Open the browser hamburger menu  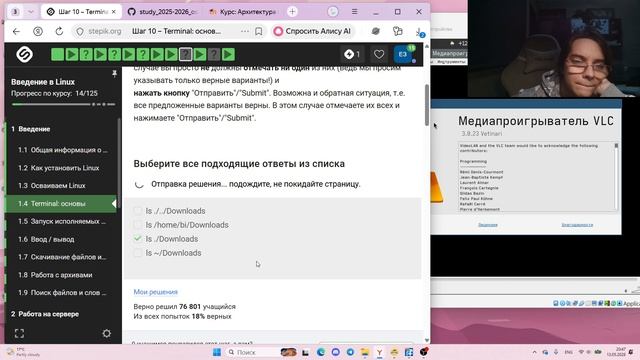click(x=354, y=12)
